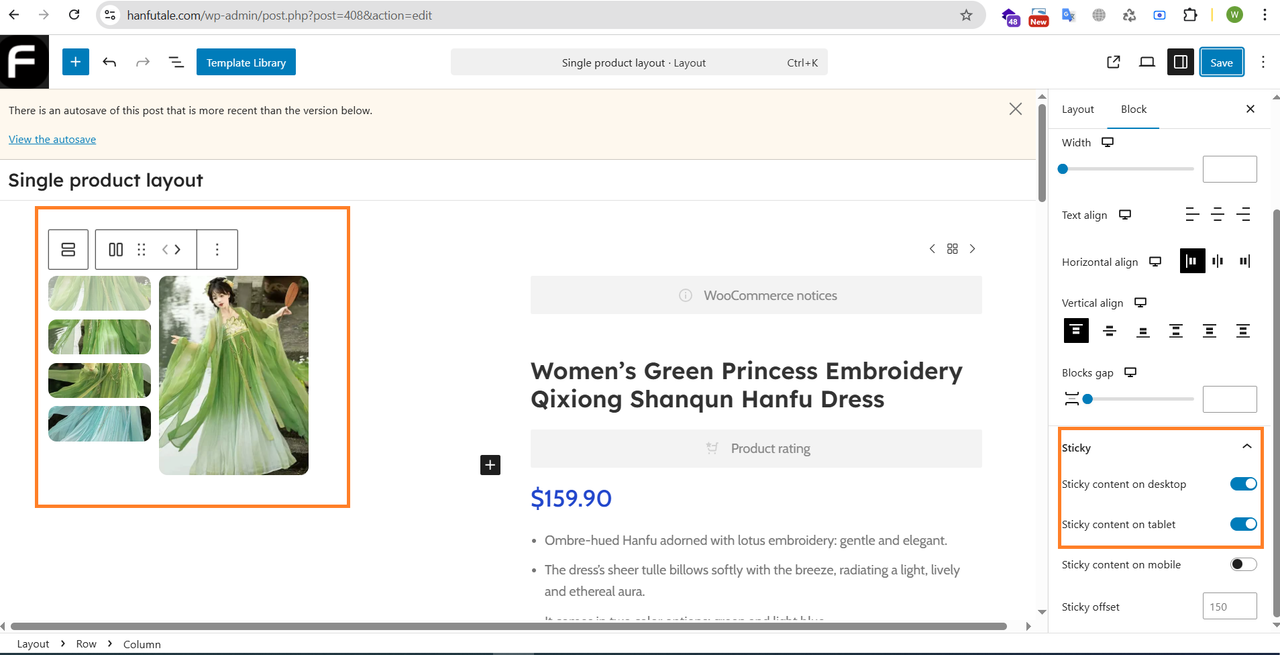Choose center horizontal align icon
1280x655 pixels.
tap(1217, 261)
